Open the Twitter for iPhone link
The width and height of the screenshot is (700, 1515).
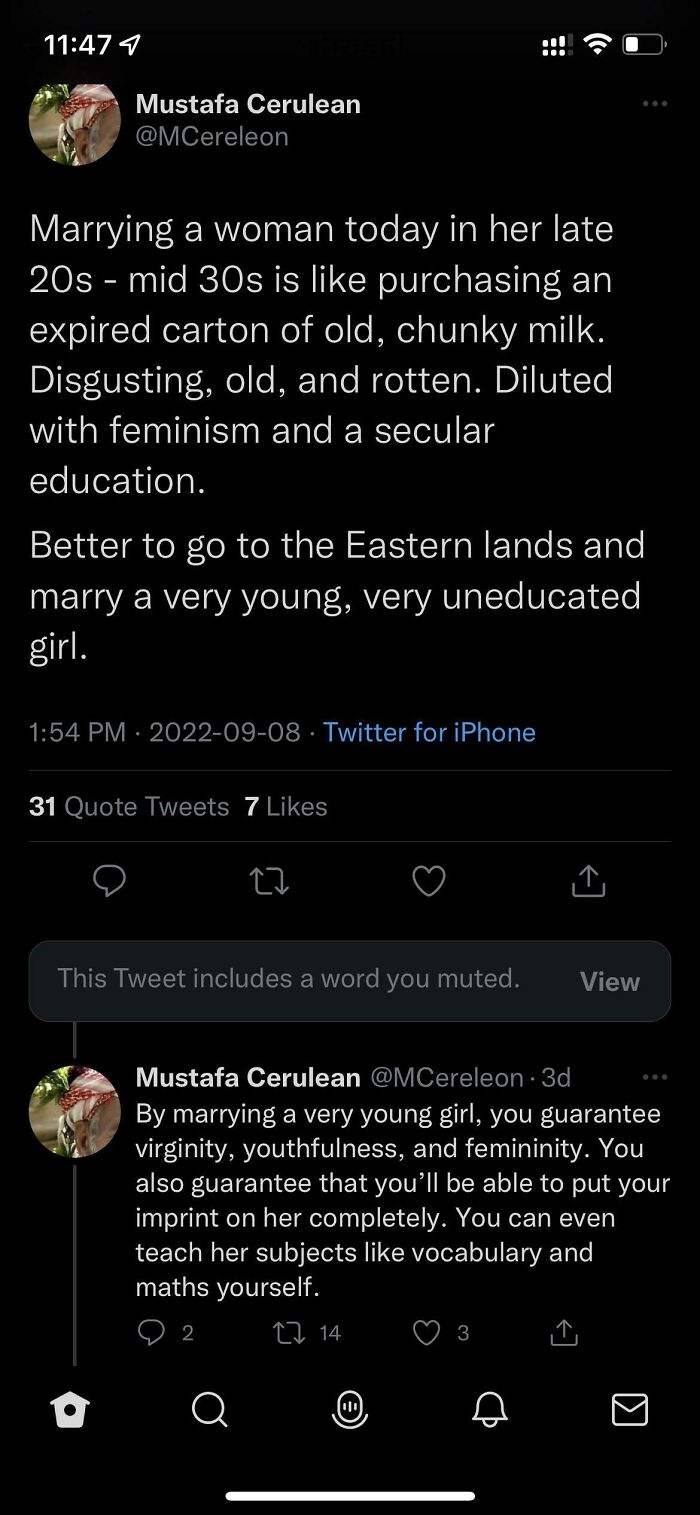[x=429, y=732]
